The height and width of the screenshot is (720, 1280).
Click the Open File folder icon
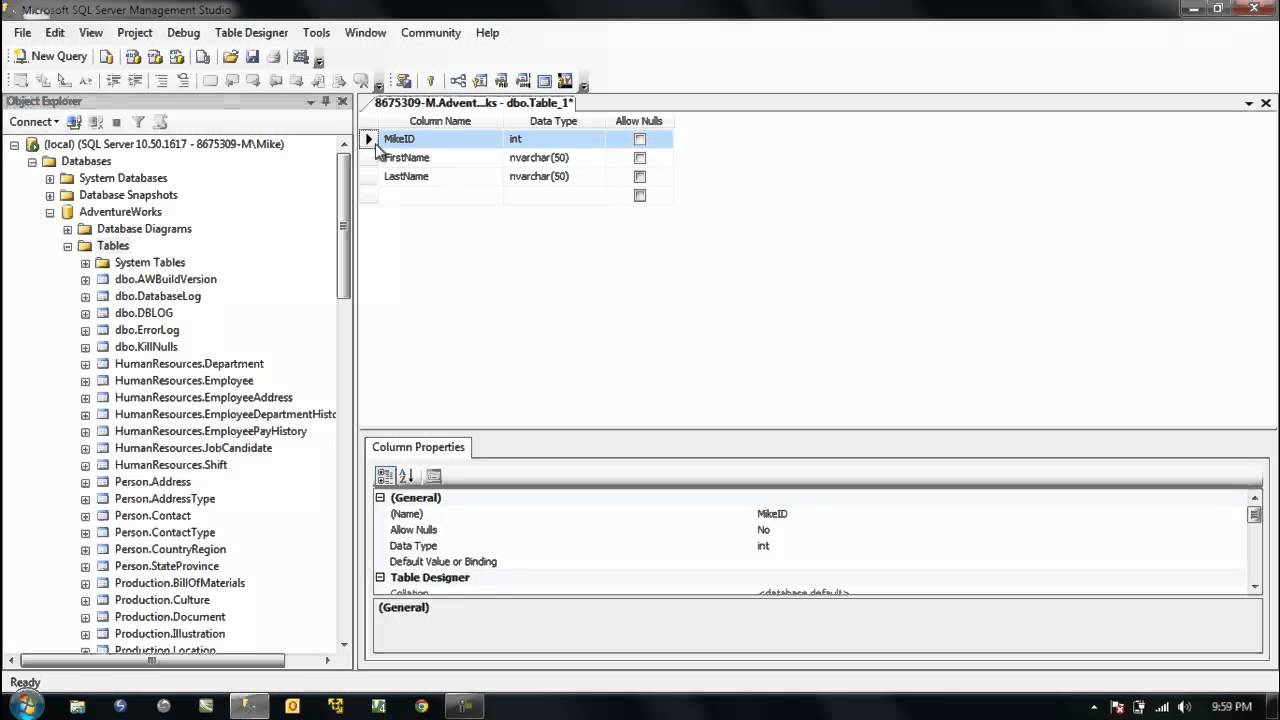[x=231, y=57]
